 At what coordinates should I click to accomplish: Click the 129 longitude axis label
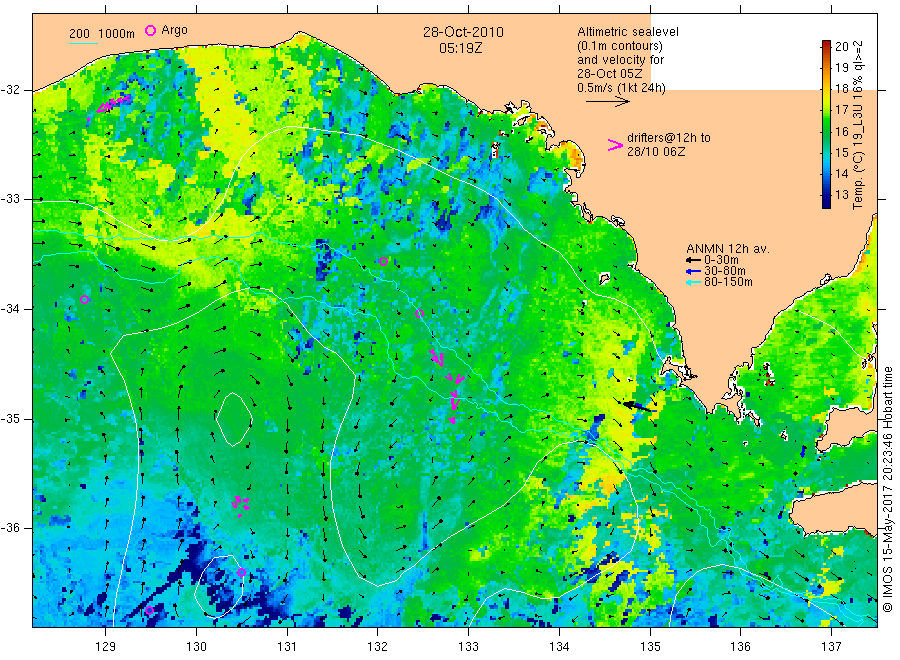(x=106, y=647)
